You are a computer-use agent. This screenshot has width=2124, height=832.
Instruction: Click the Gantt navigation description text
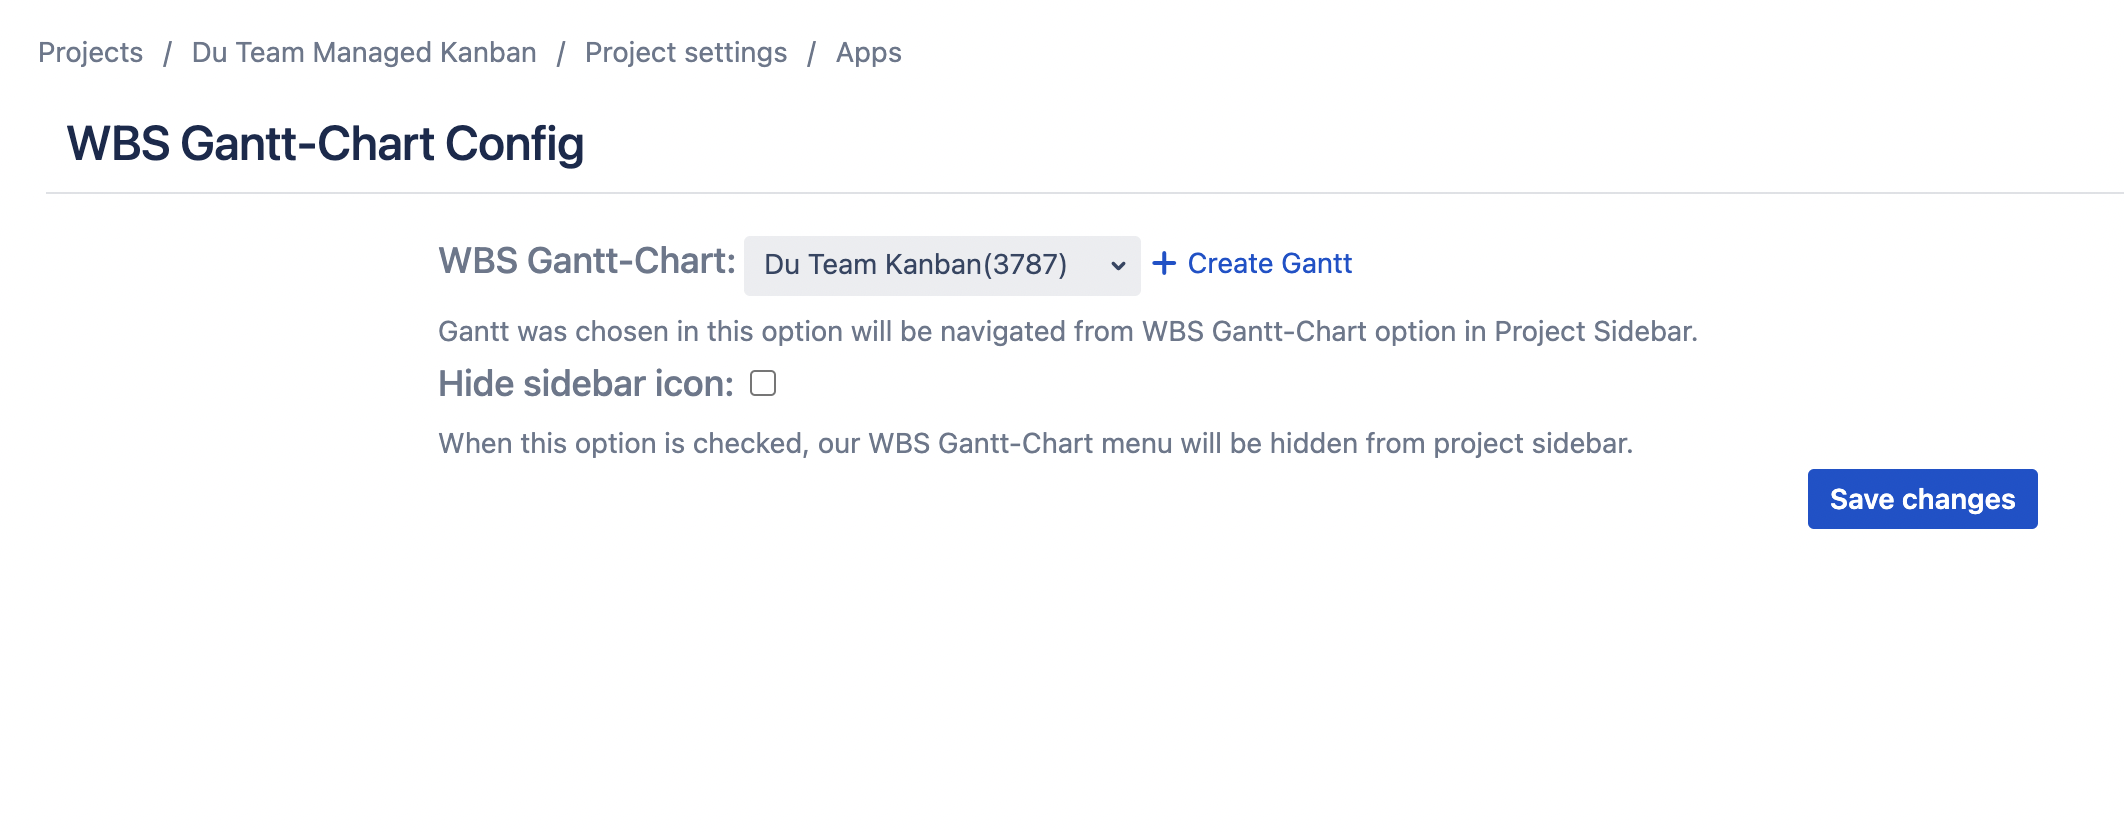tap(1068, 332)
